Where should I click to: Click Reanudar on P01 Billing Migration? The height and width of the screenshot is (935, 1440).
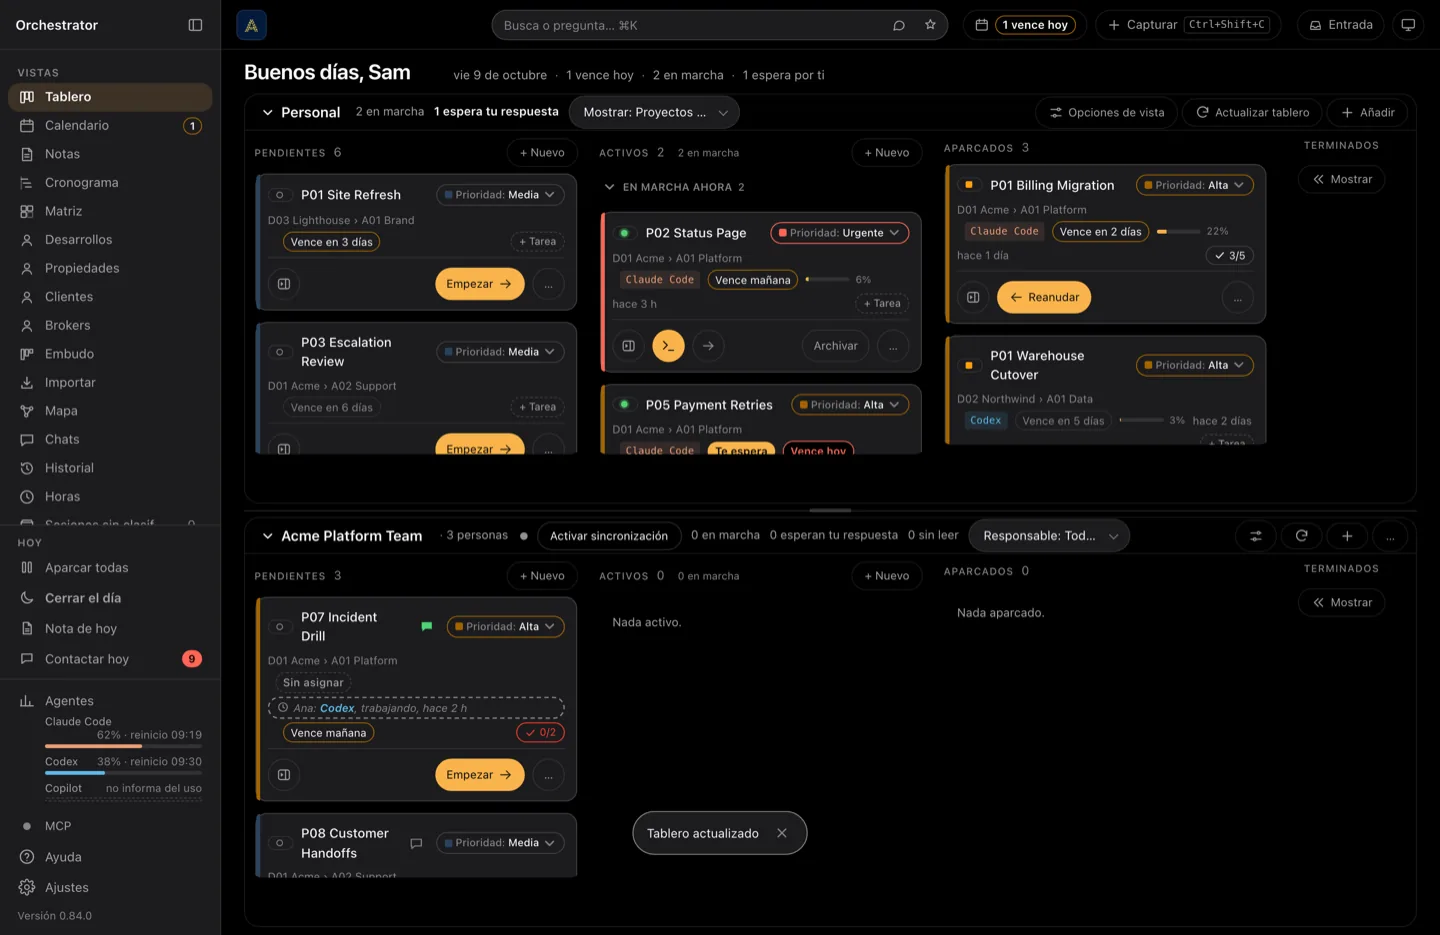pos(1044,297)
